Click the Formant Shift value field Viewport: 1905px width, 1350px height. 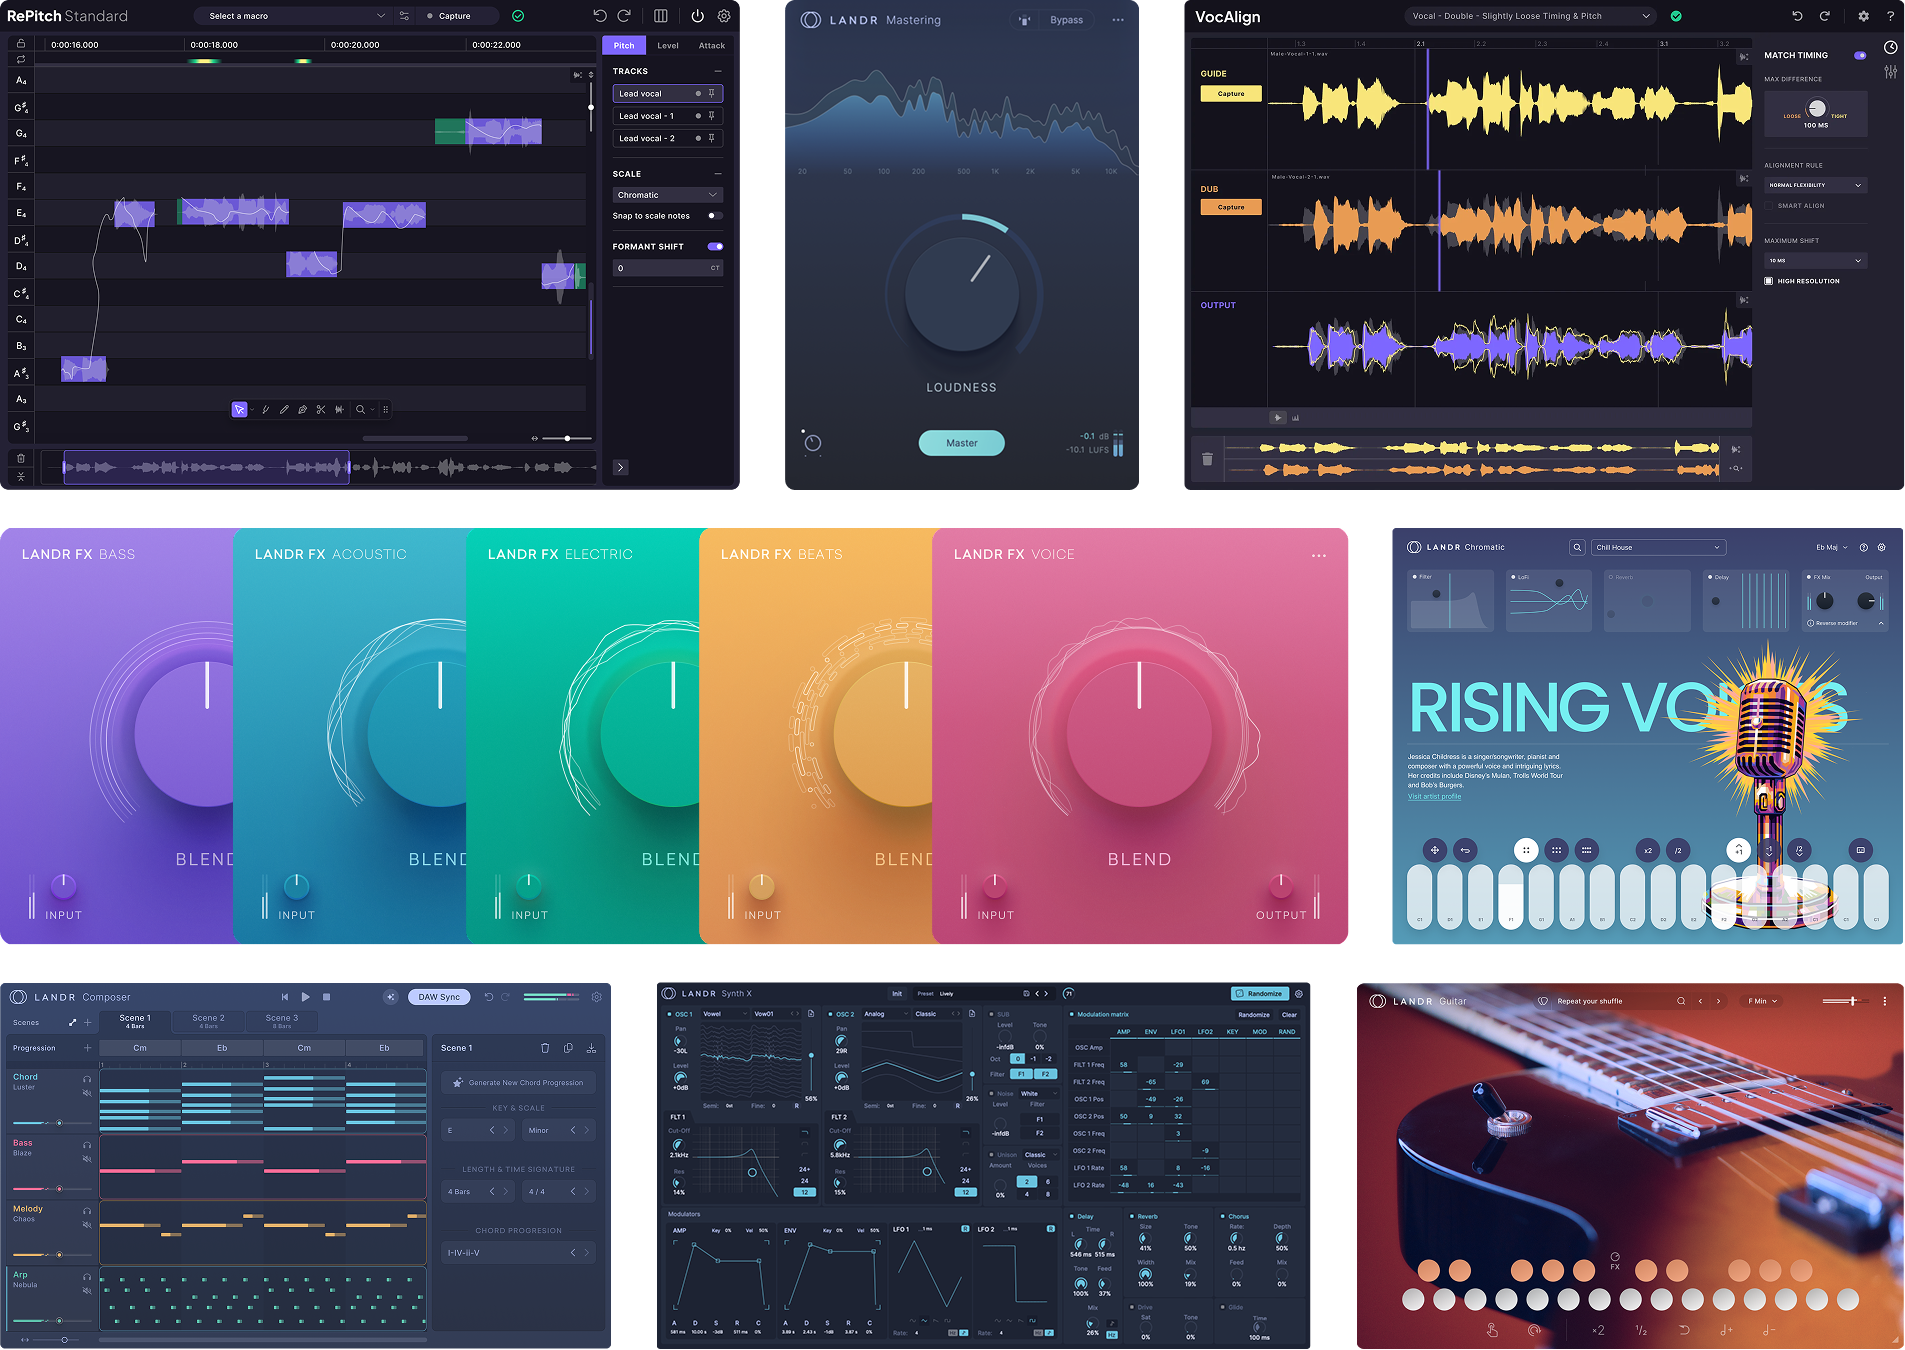click(667, 268)
